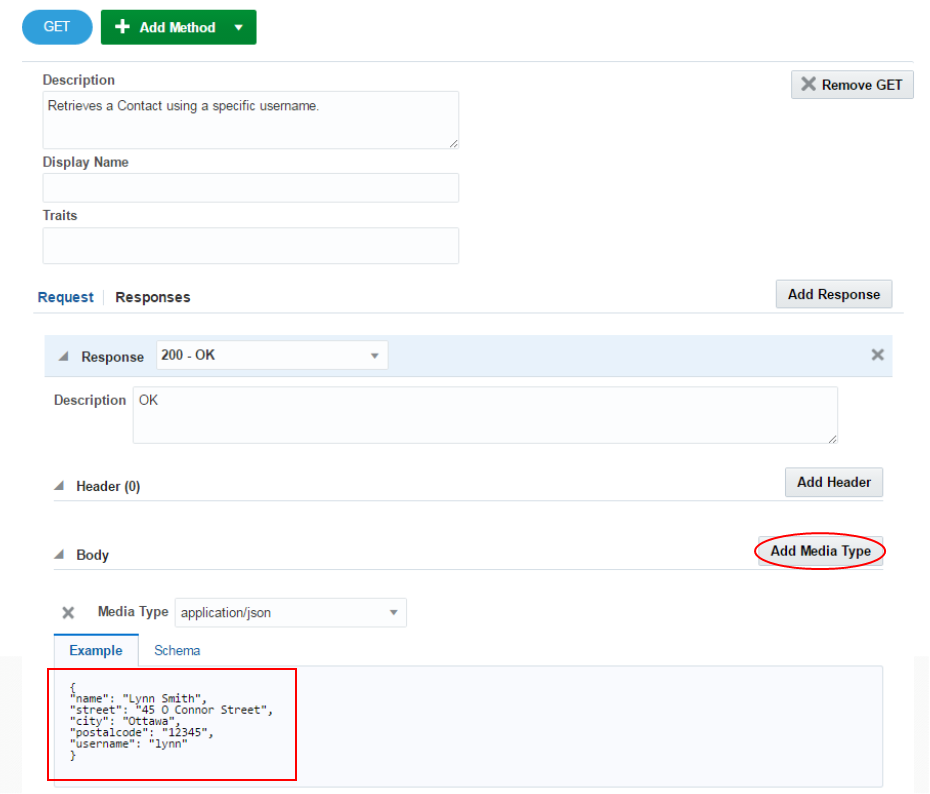Click the Add Media Type button
The width and height of the screenshot is (930, 794).
820,551
